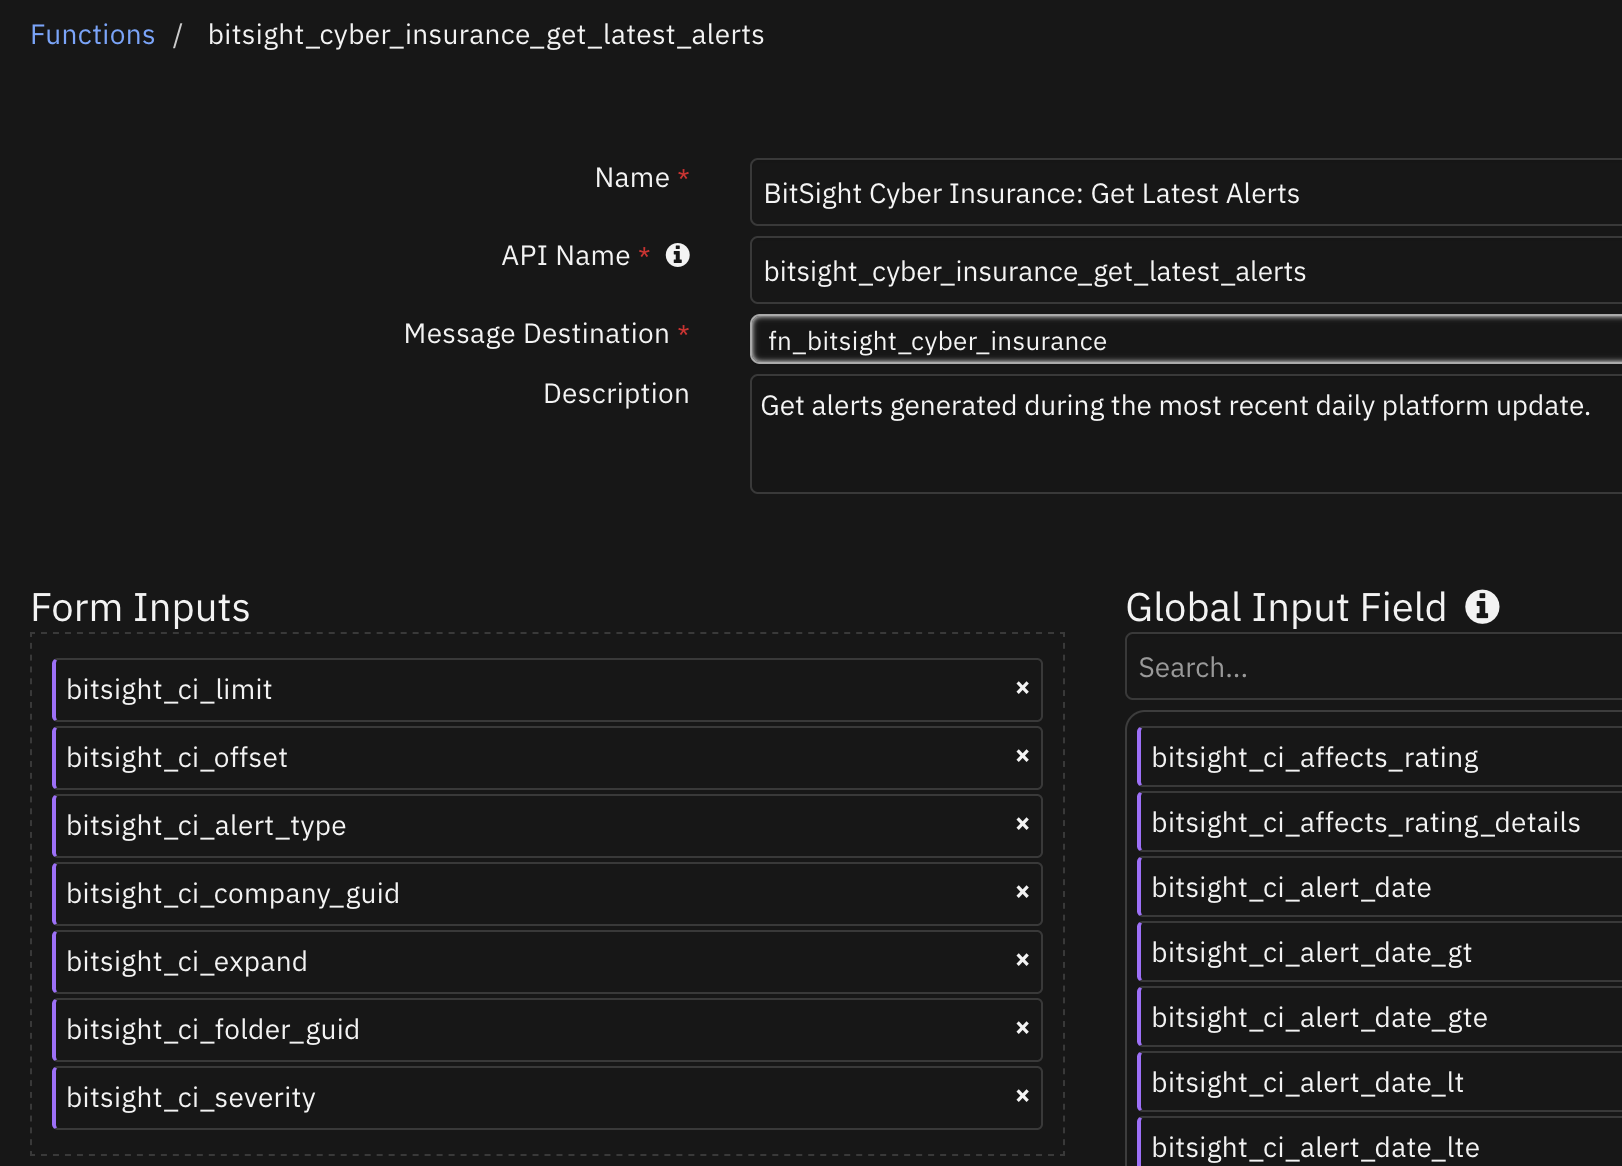Pick bitsight_ci_alert_date global field
1622x1166 pixels.
coord(1380,887)
